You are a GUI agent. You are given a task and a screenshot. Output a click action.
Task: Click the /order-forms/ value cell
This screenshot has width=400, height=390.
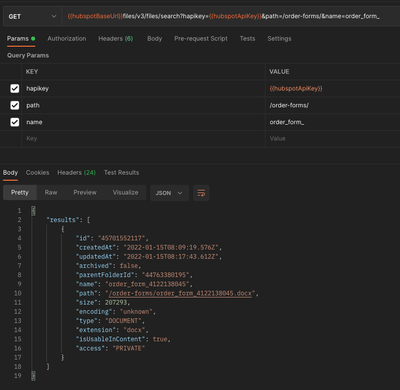coord(333,105)
